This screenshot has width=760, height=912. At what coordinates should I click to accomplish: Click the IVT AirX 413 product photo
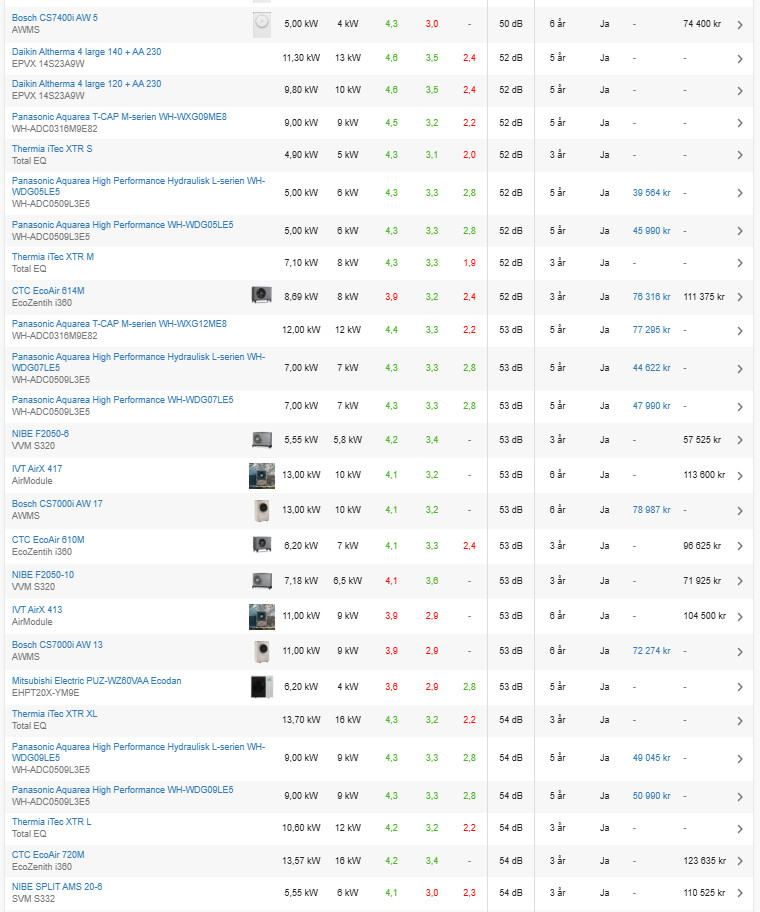[x=261, y=616]
